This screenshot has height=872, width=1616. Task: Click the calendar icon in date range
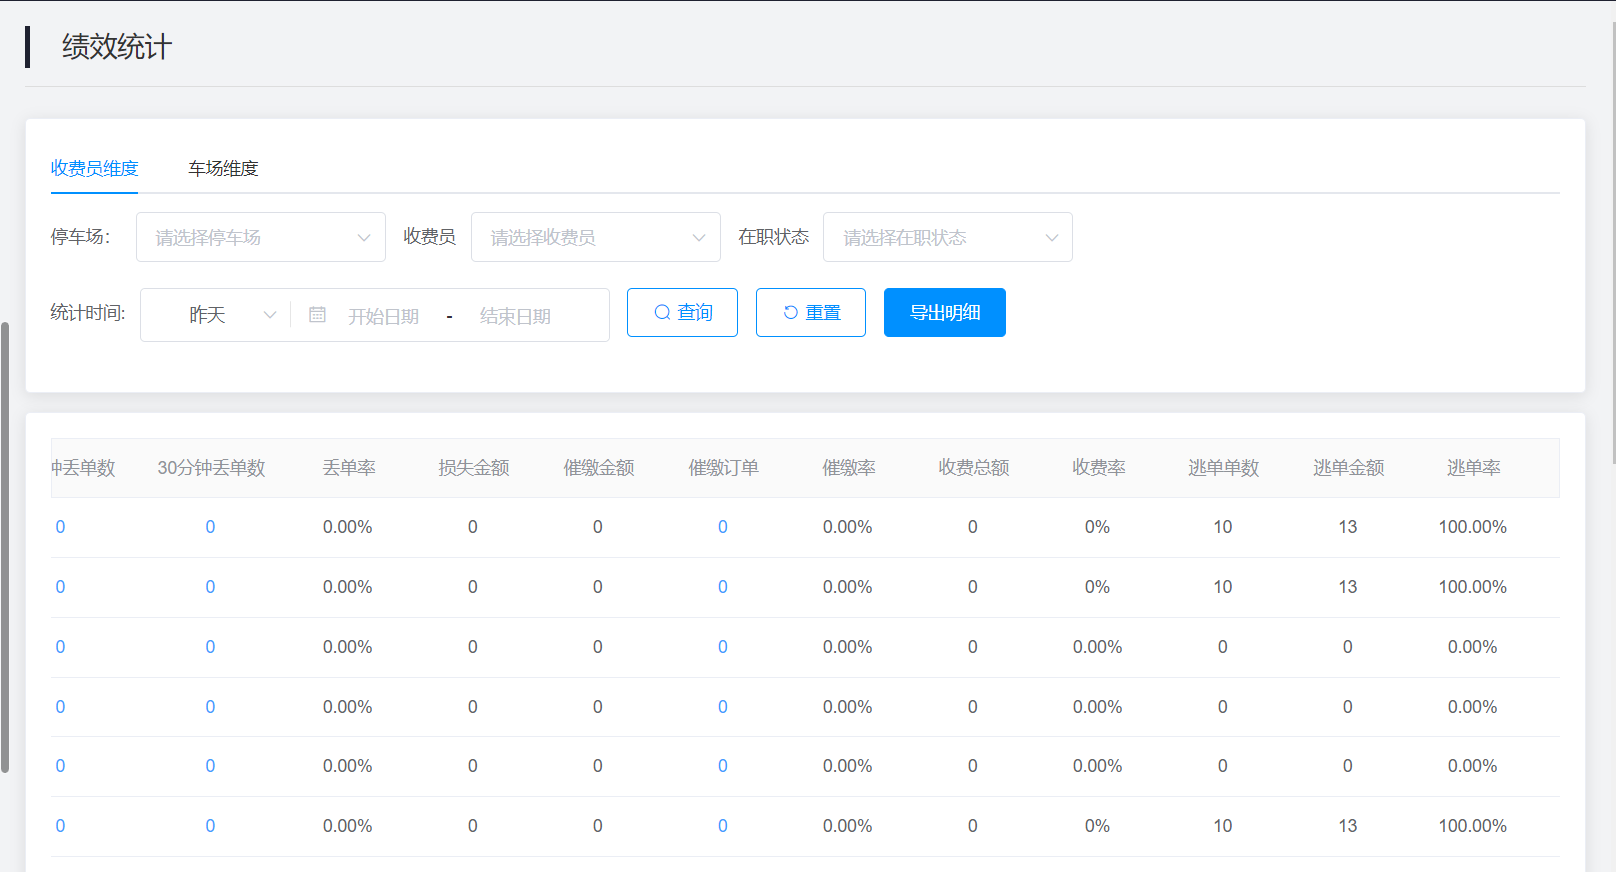[x=317, y=315]
